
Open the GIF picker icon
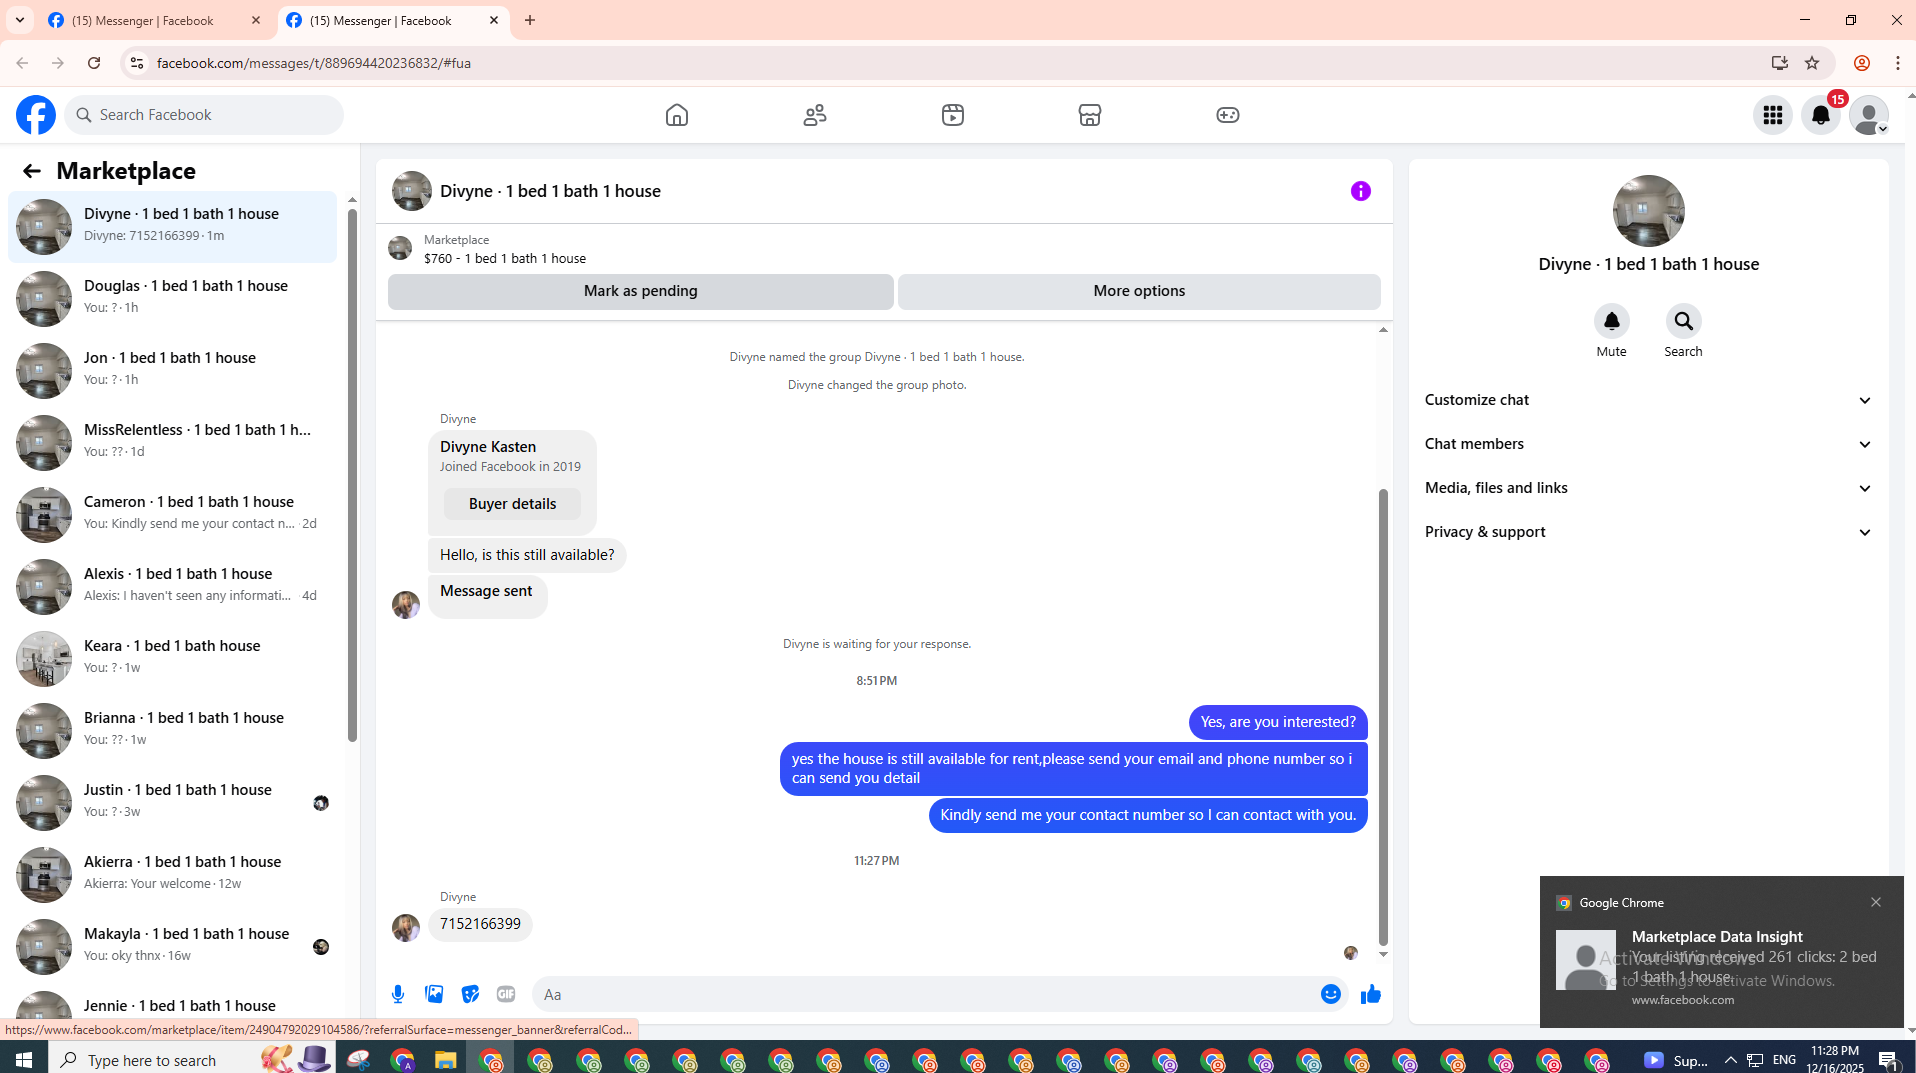pos(506,994)
